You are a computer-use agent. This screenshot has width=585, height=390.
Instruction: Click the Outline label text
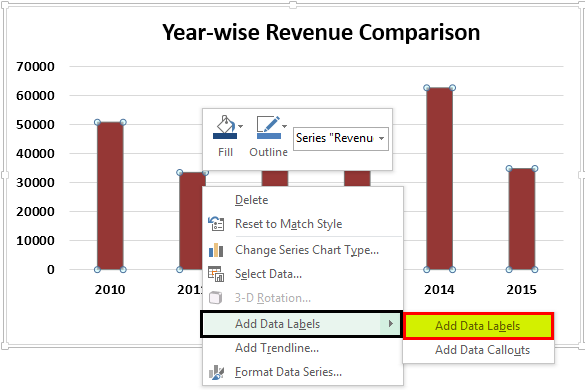tap(269, 152)
